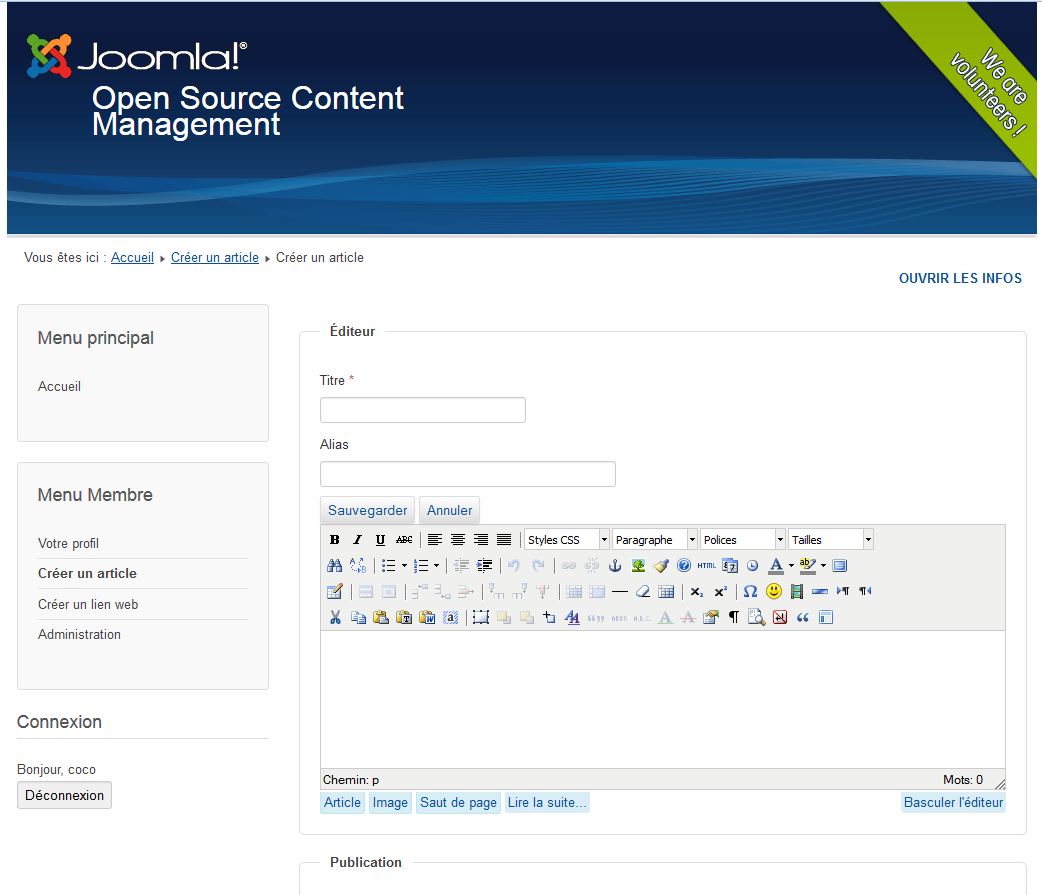The height and width of the screenshot is (895, 1042).
Task: Click Sauvegarder button
Action: point(367,510)
